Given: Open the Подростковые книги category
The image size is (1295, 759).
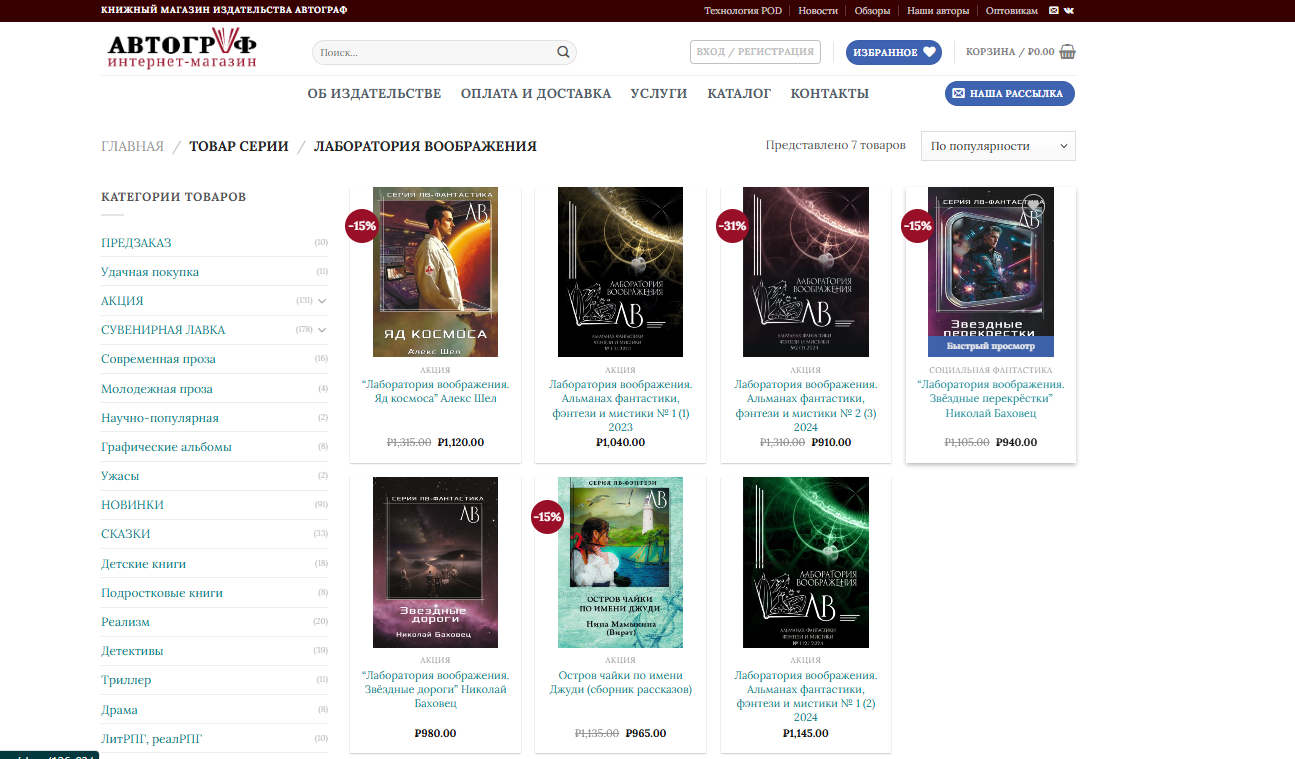Looking at the screenshot, I should tap(162, 593).
